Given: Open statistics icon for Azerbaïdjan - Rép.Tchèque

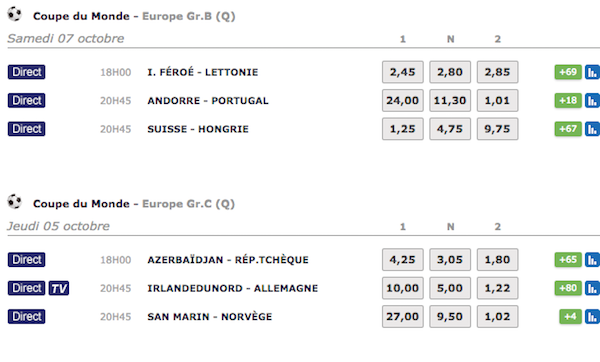Looking at the screenshot, I should [592, 260].
